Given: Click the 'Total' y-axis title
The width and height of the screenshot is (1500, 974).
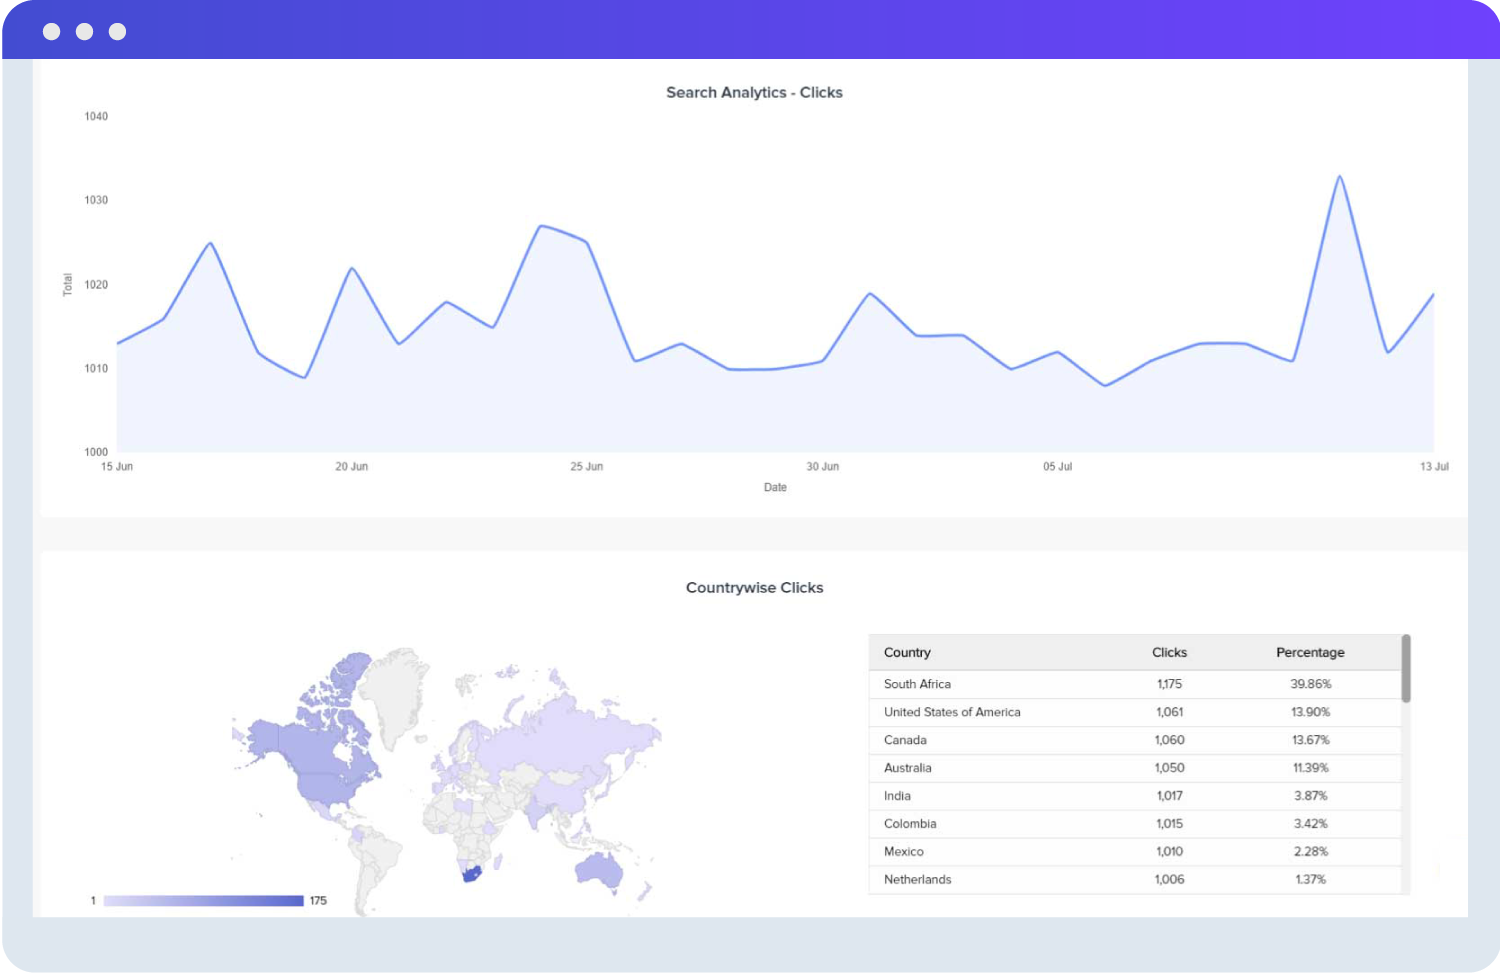Looking at the screenshot, I should pos(68,284).
